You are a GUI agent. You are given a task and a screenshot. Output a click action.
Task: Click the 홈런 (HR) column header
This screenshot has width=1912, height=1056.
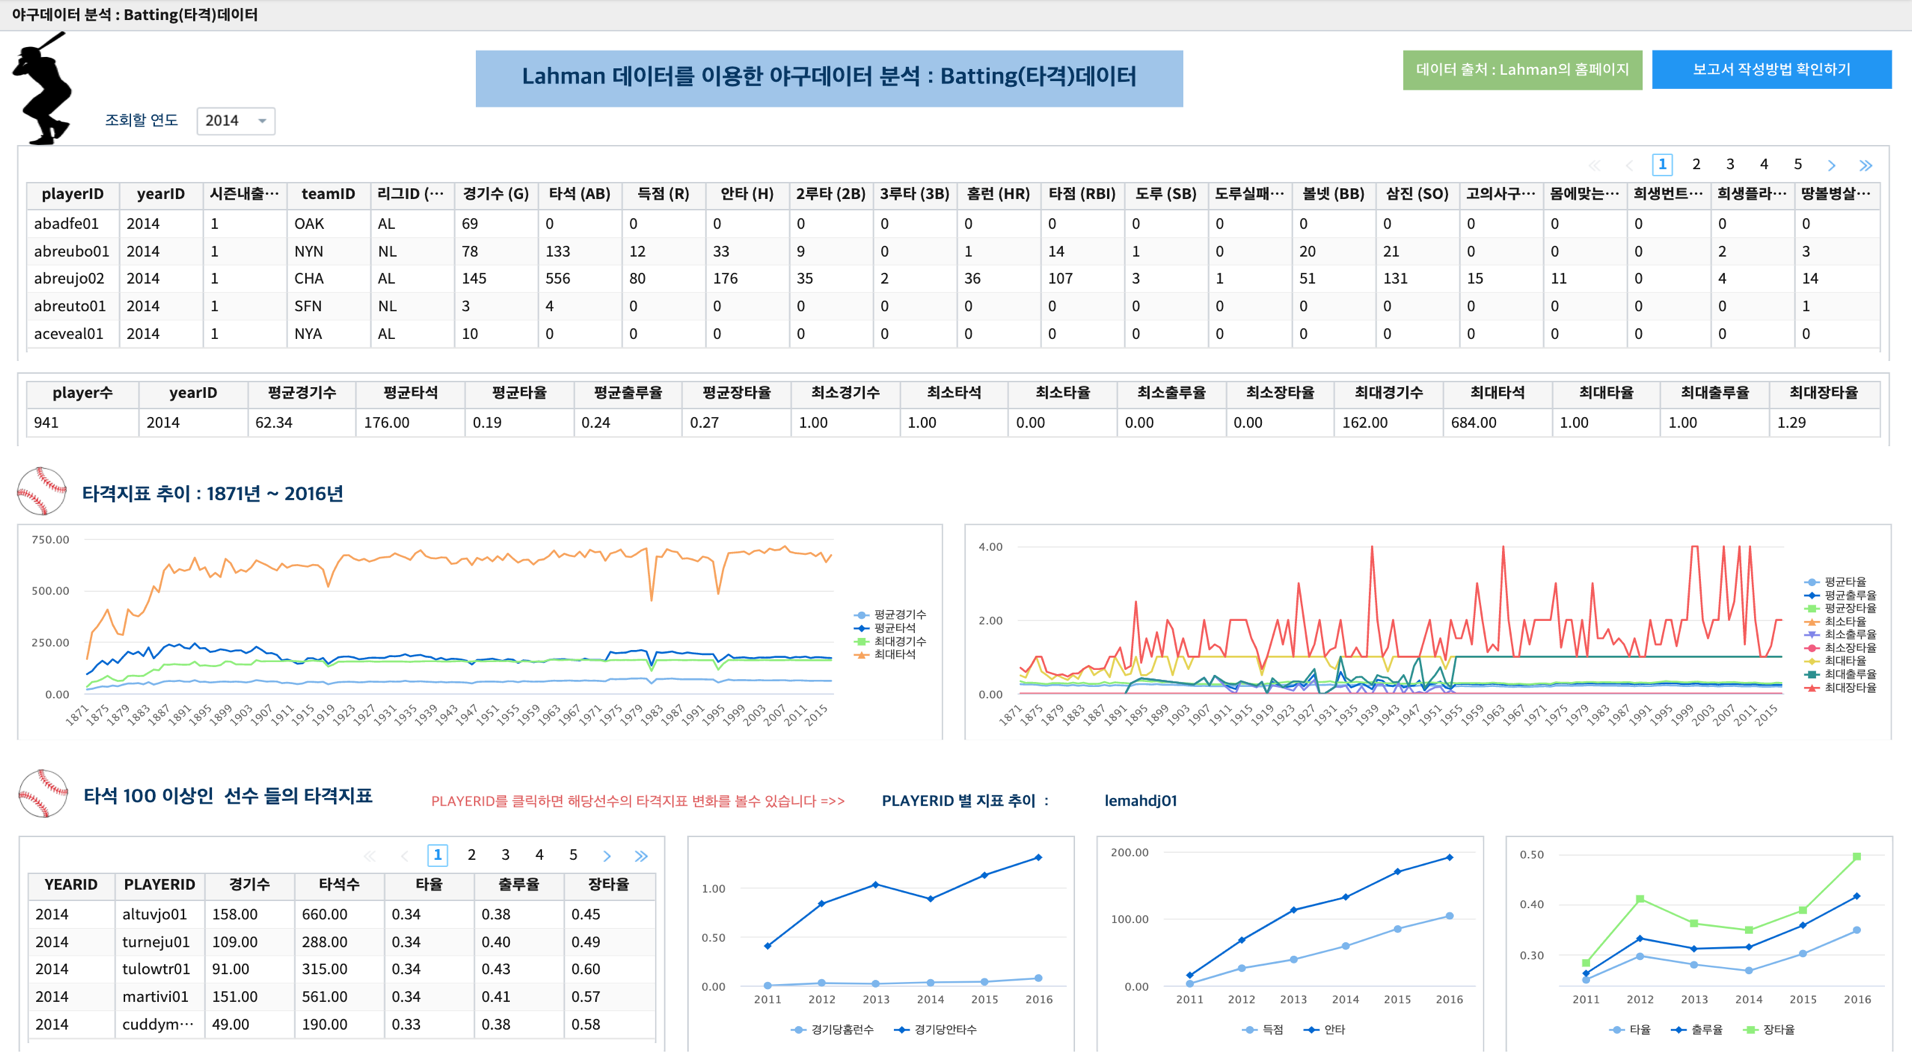click(x=998, y=194)
